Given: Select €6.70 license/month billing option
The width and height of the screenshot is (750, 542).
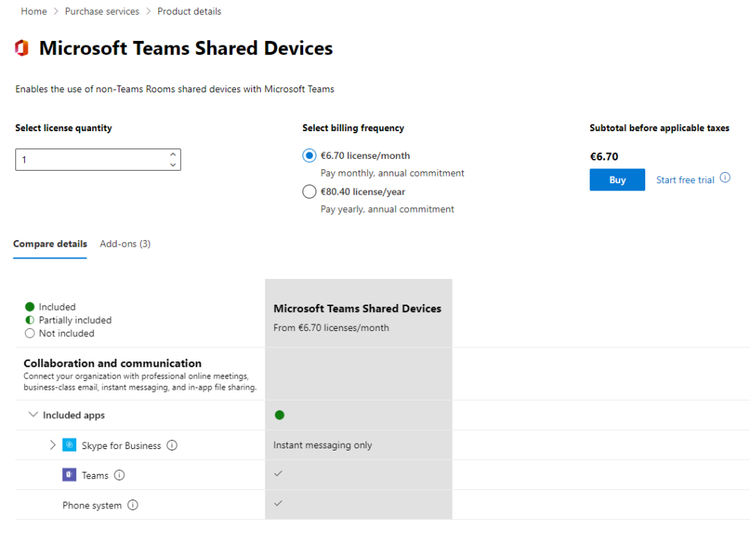Looking at the screenshot, I should click(x=310, y=156).
